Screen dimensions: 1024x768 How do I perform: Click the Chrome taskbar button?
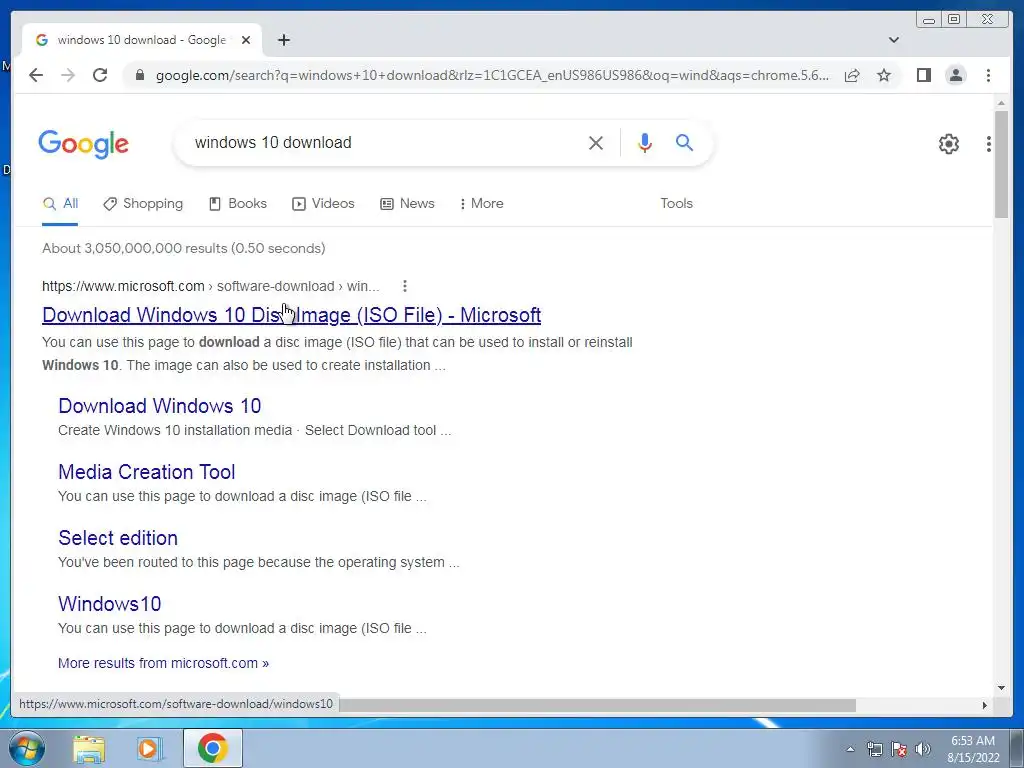[x=213, y=748]
